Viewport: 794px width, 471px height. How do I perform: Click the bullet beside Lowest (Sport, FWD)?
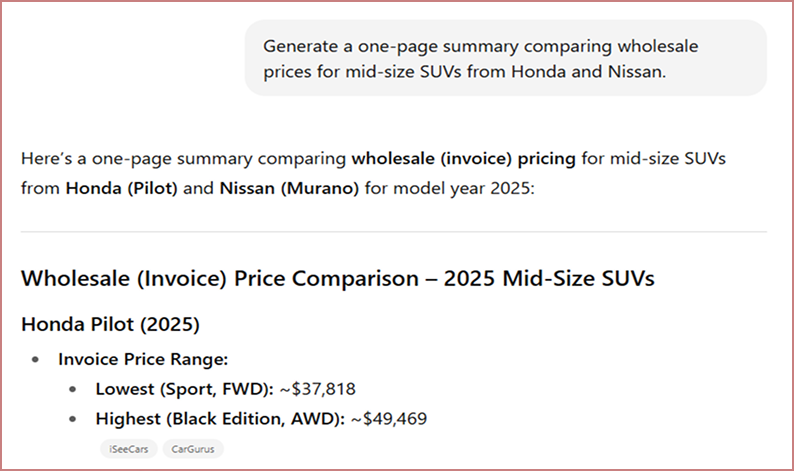pos(74,389)
